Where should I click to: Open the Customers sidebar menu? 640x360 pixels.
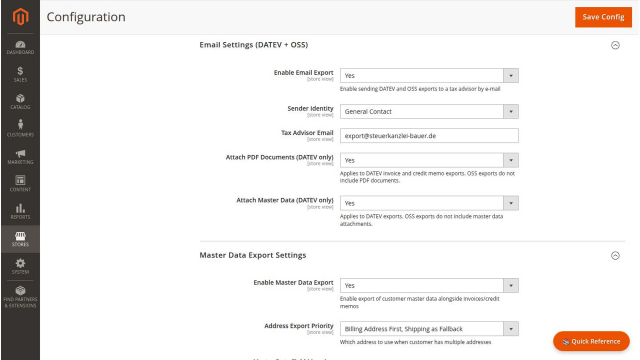20,129
